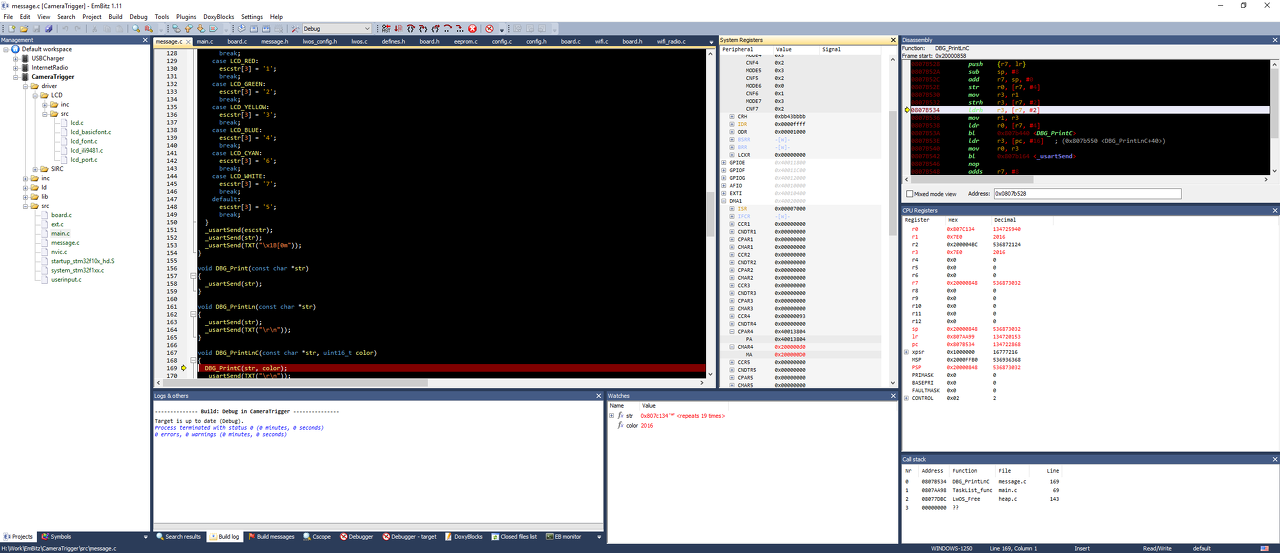Expand the InternetRadio project node
The height and width of the screenshot is (553, 1280).
(15, 67)
